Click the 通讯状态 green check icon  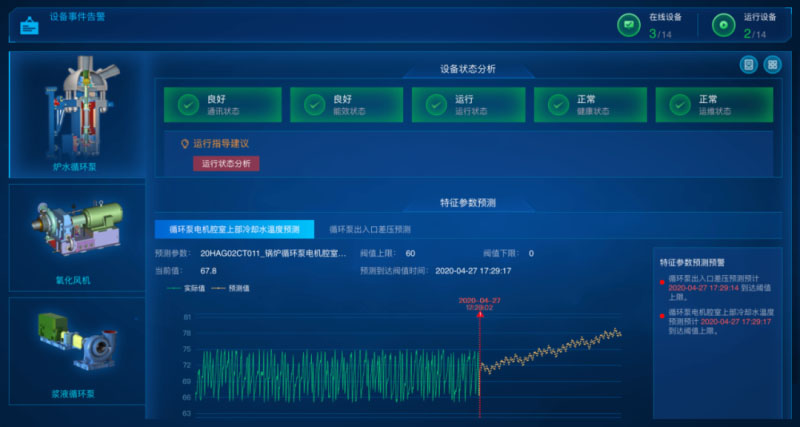pos(187,104)
